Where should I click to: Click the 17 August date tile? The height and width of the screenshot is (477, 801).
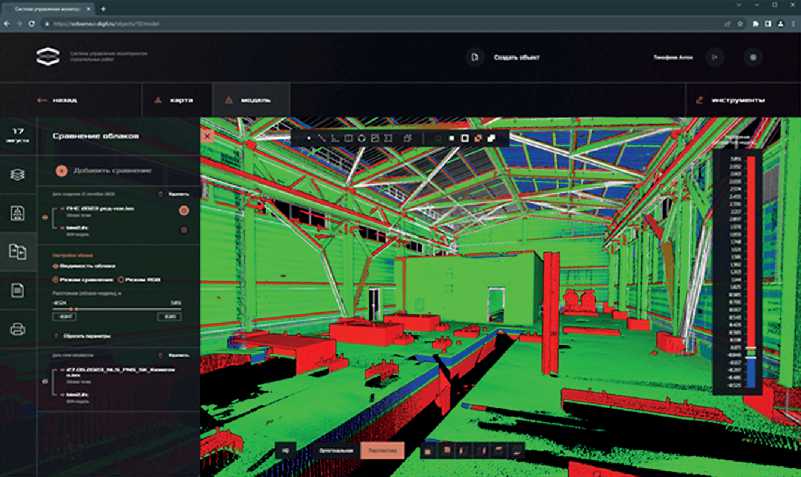tap(18, 135)
